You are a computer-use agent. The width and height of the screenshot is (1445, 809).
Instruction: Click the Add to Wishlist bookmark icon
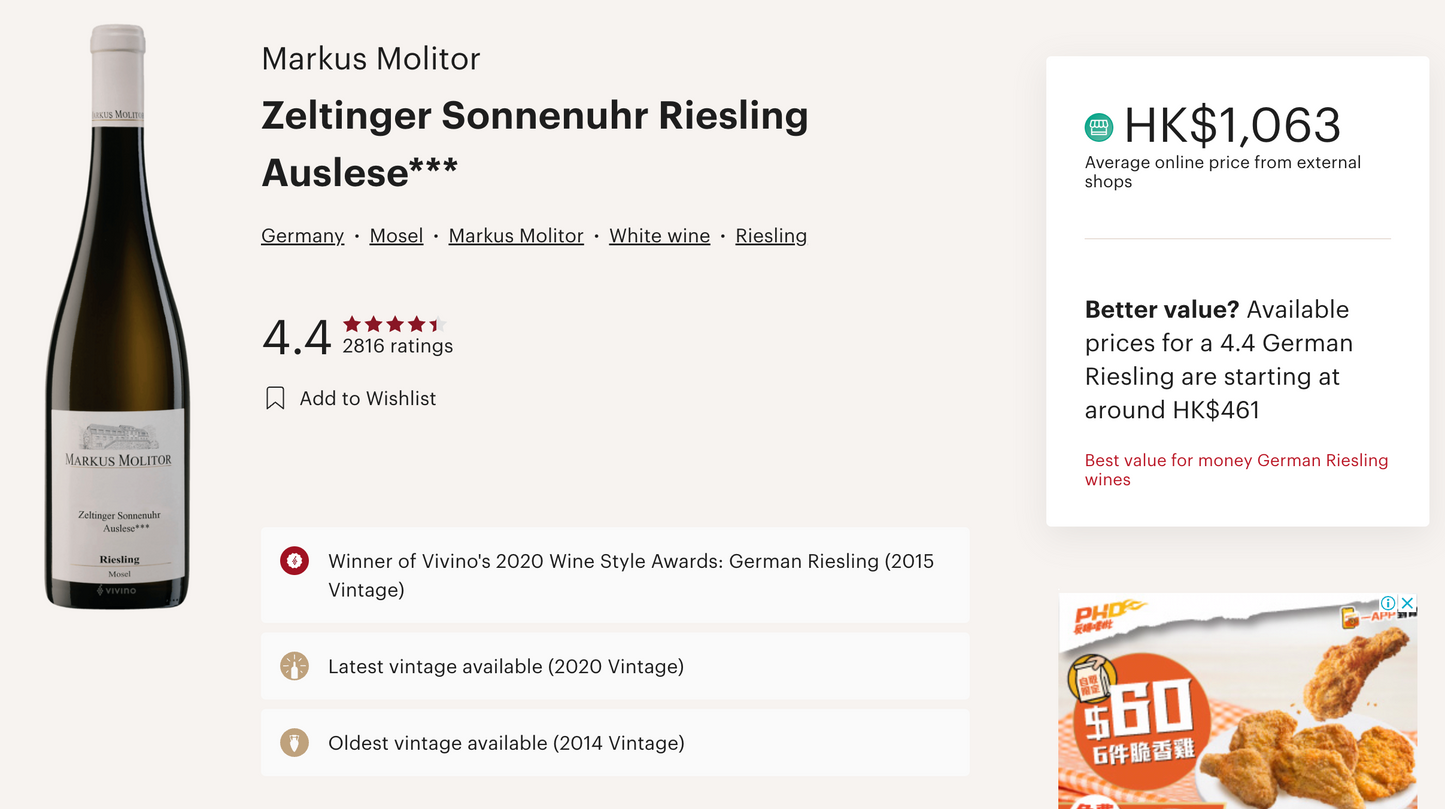pyautogui.click(x=275, y=398)
